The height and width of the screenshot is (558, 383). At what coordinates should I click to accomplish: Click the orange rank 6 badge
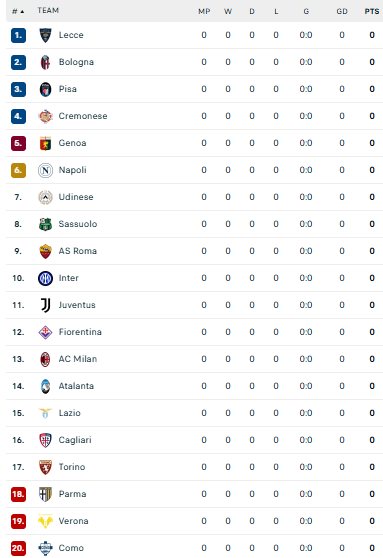(18, 170)
